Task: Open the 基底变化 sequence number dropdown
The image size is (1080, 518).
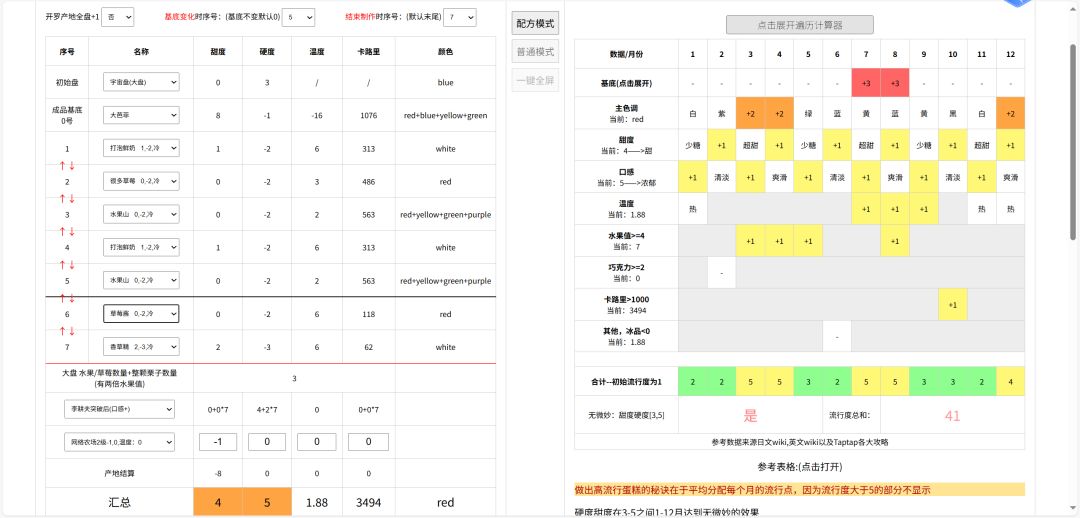Action: coord(298,18)
